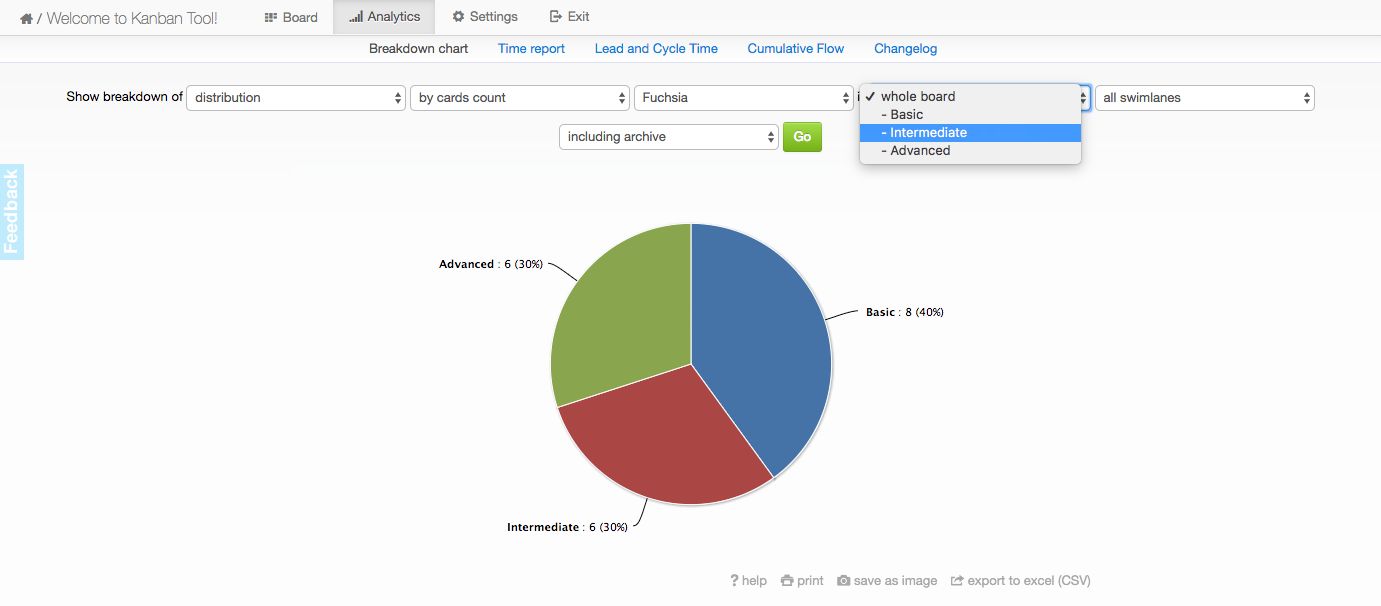
Task: Open the Board tab
Action: click(x=291, y=17)
